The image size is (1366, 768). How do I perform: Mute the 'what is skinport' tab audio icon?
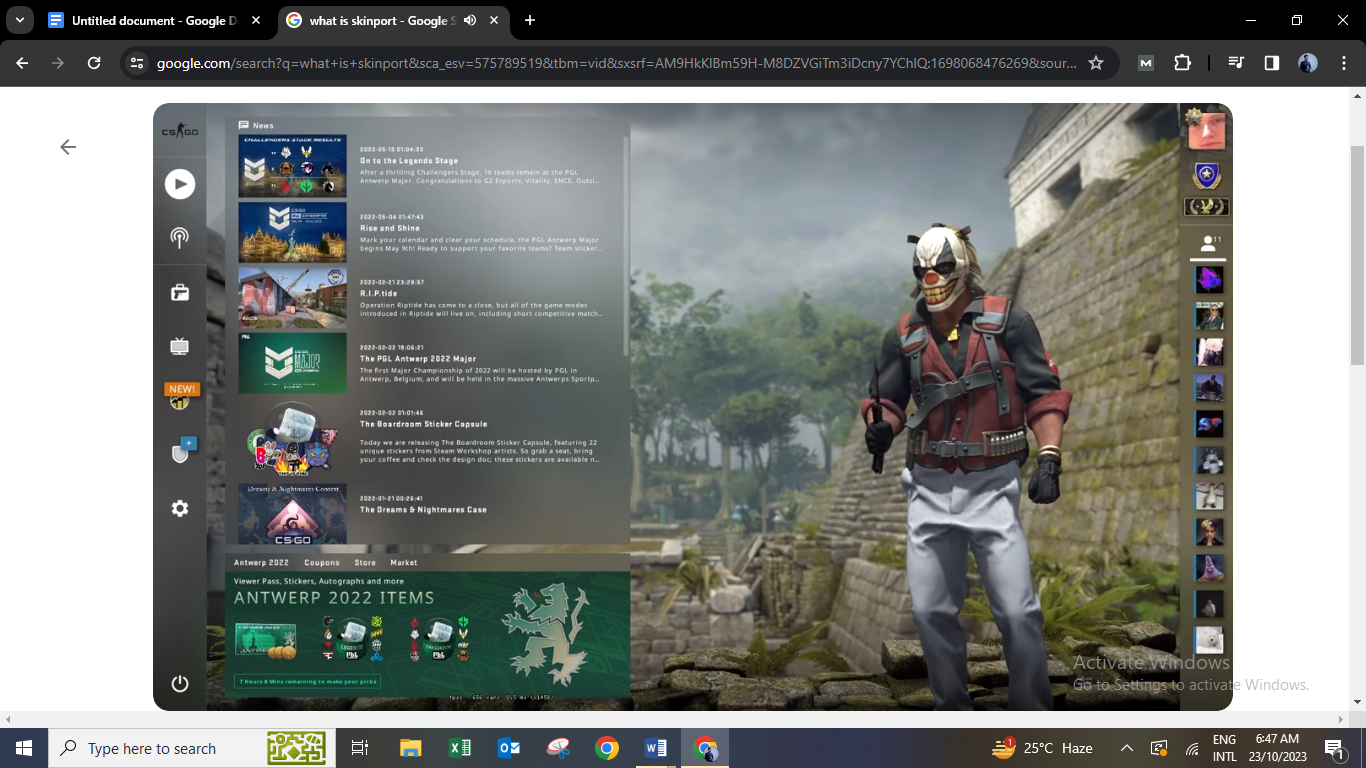pyautogui.click(x=470, y=20)
